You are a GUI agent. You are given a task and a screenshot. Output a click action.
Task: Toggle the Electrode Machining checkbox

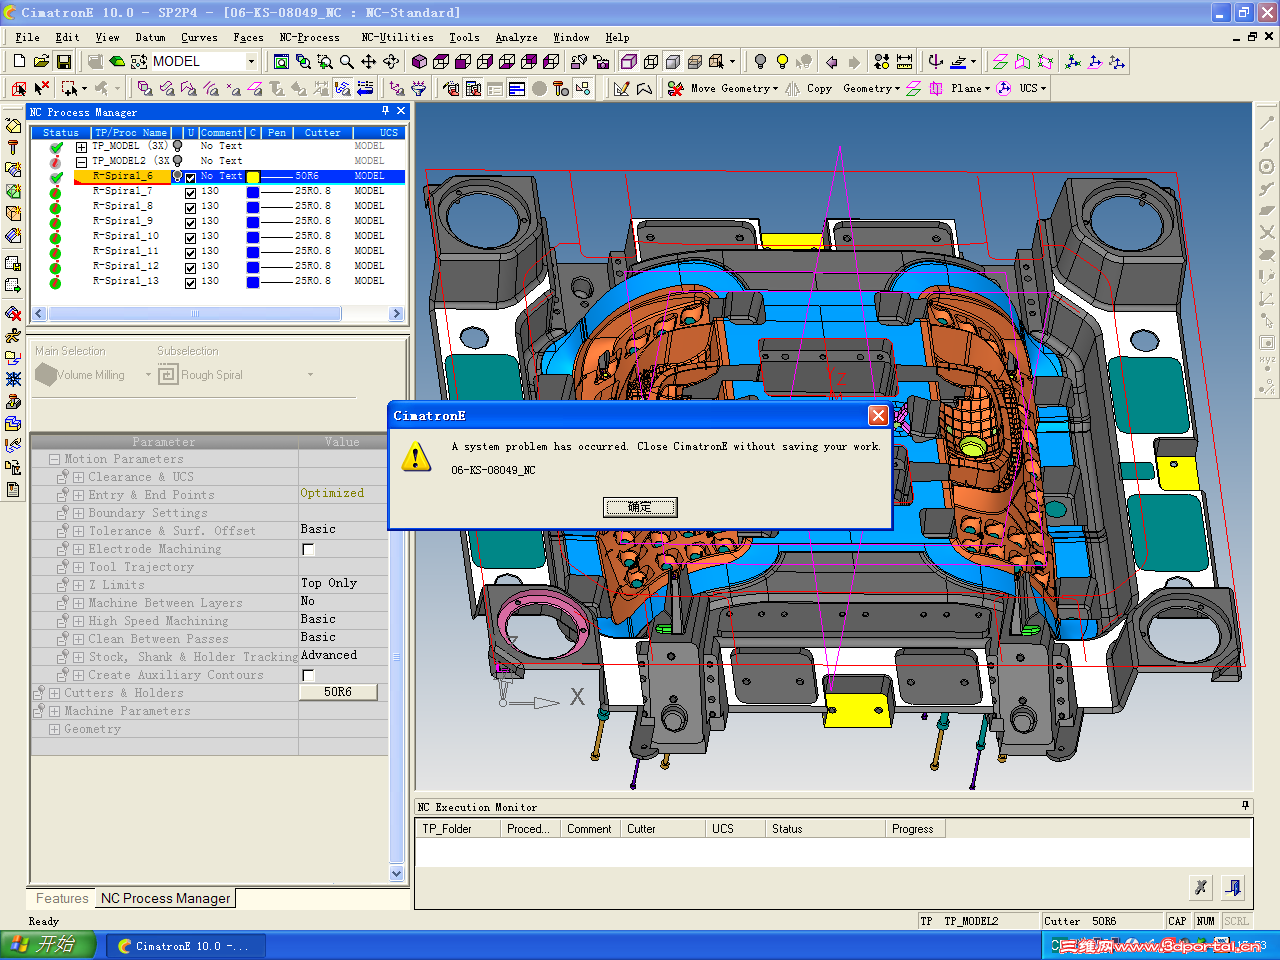pyautogui.click(x=308, y=550)
